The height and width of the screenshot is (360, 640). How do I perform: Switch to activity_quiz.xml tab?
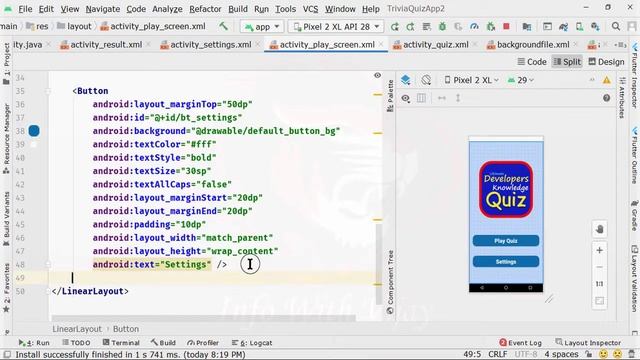(x=436, y=44)
